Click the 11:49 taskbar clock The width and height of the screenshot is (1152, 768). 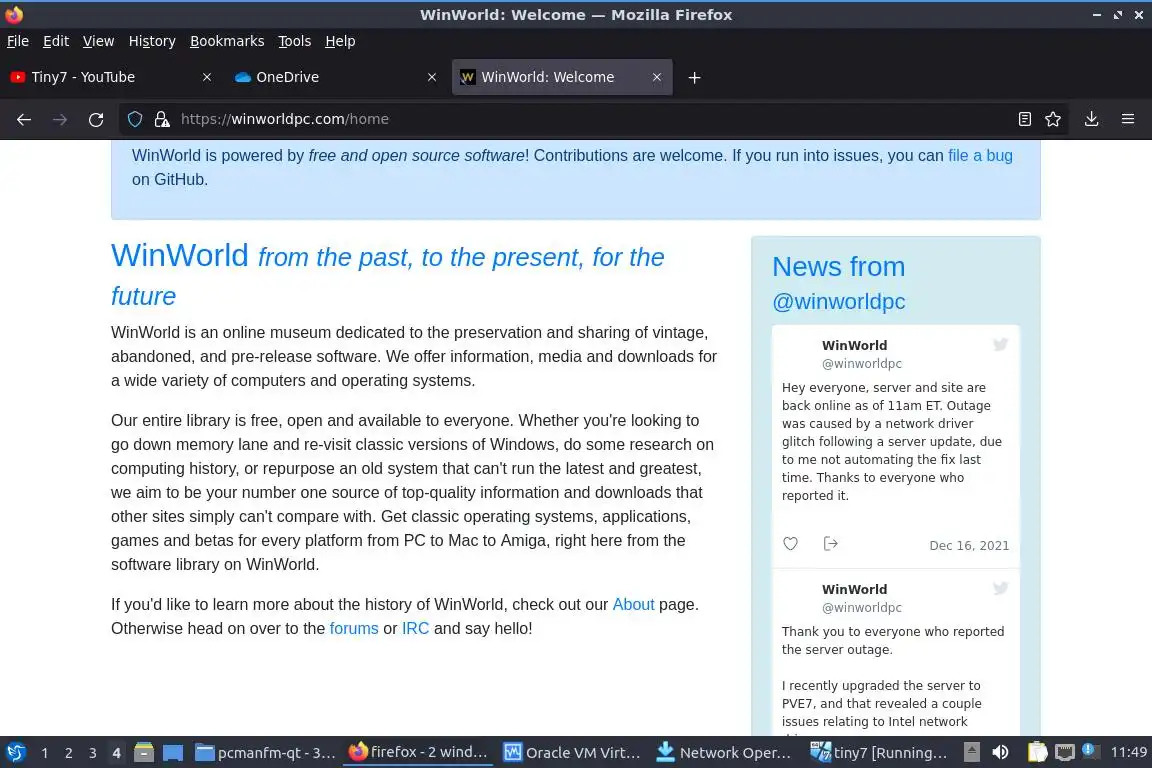click(1128, 752)
